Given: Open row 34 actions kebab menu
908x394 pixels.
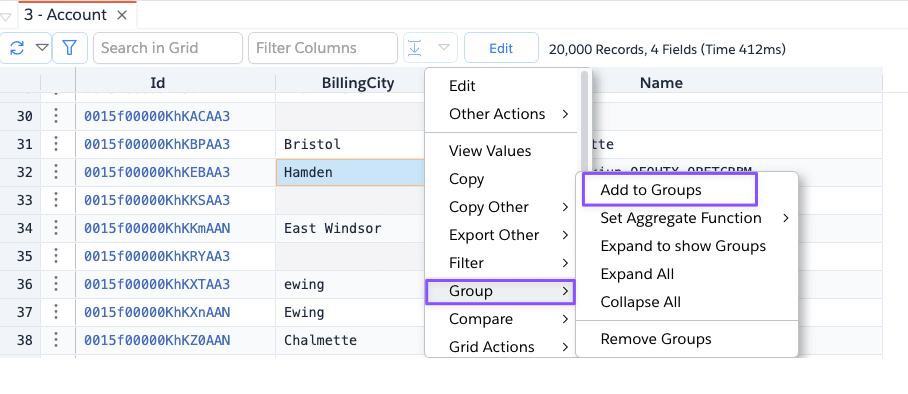Looking at the screenshot, I should click(56, 228).
